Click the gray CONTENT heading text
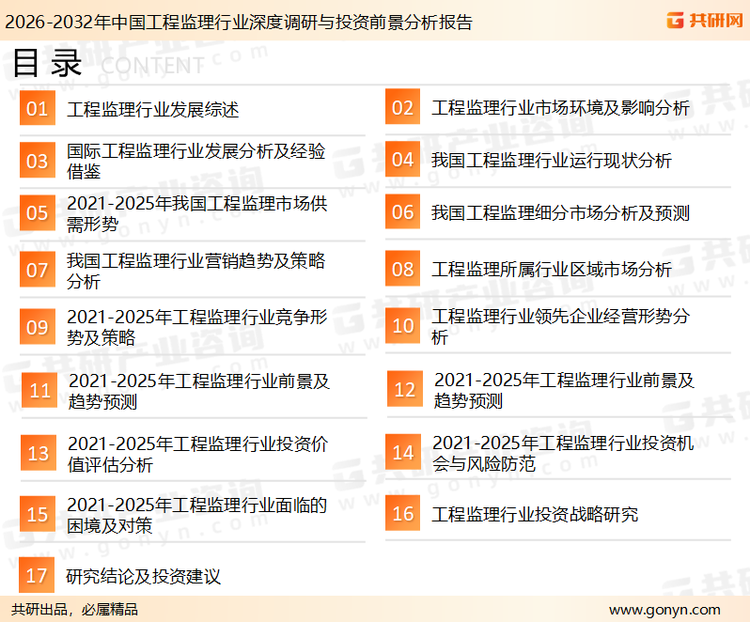The width and height of the screenshot is (750, 622). click(x=153, y=66)
